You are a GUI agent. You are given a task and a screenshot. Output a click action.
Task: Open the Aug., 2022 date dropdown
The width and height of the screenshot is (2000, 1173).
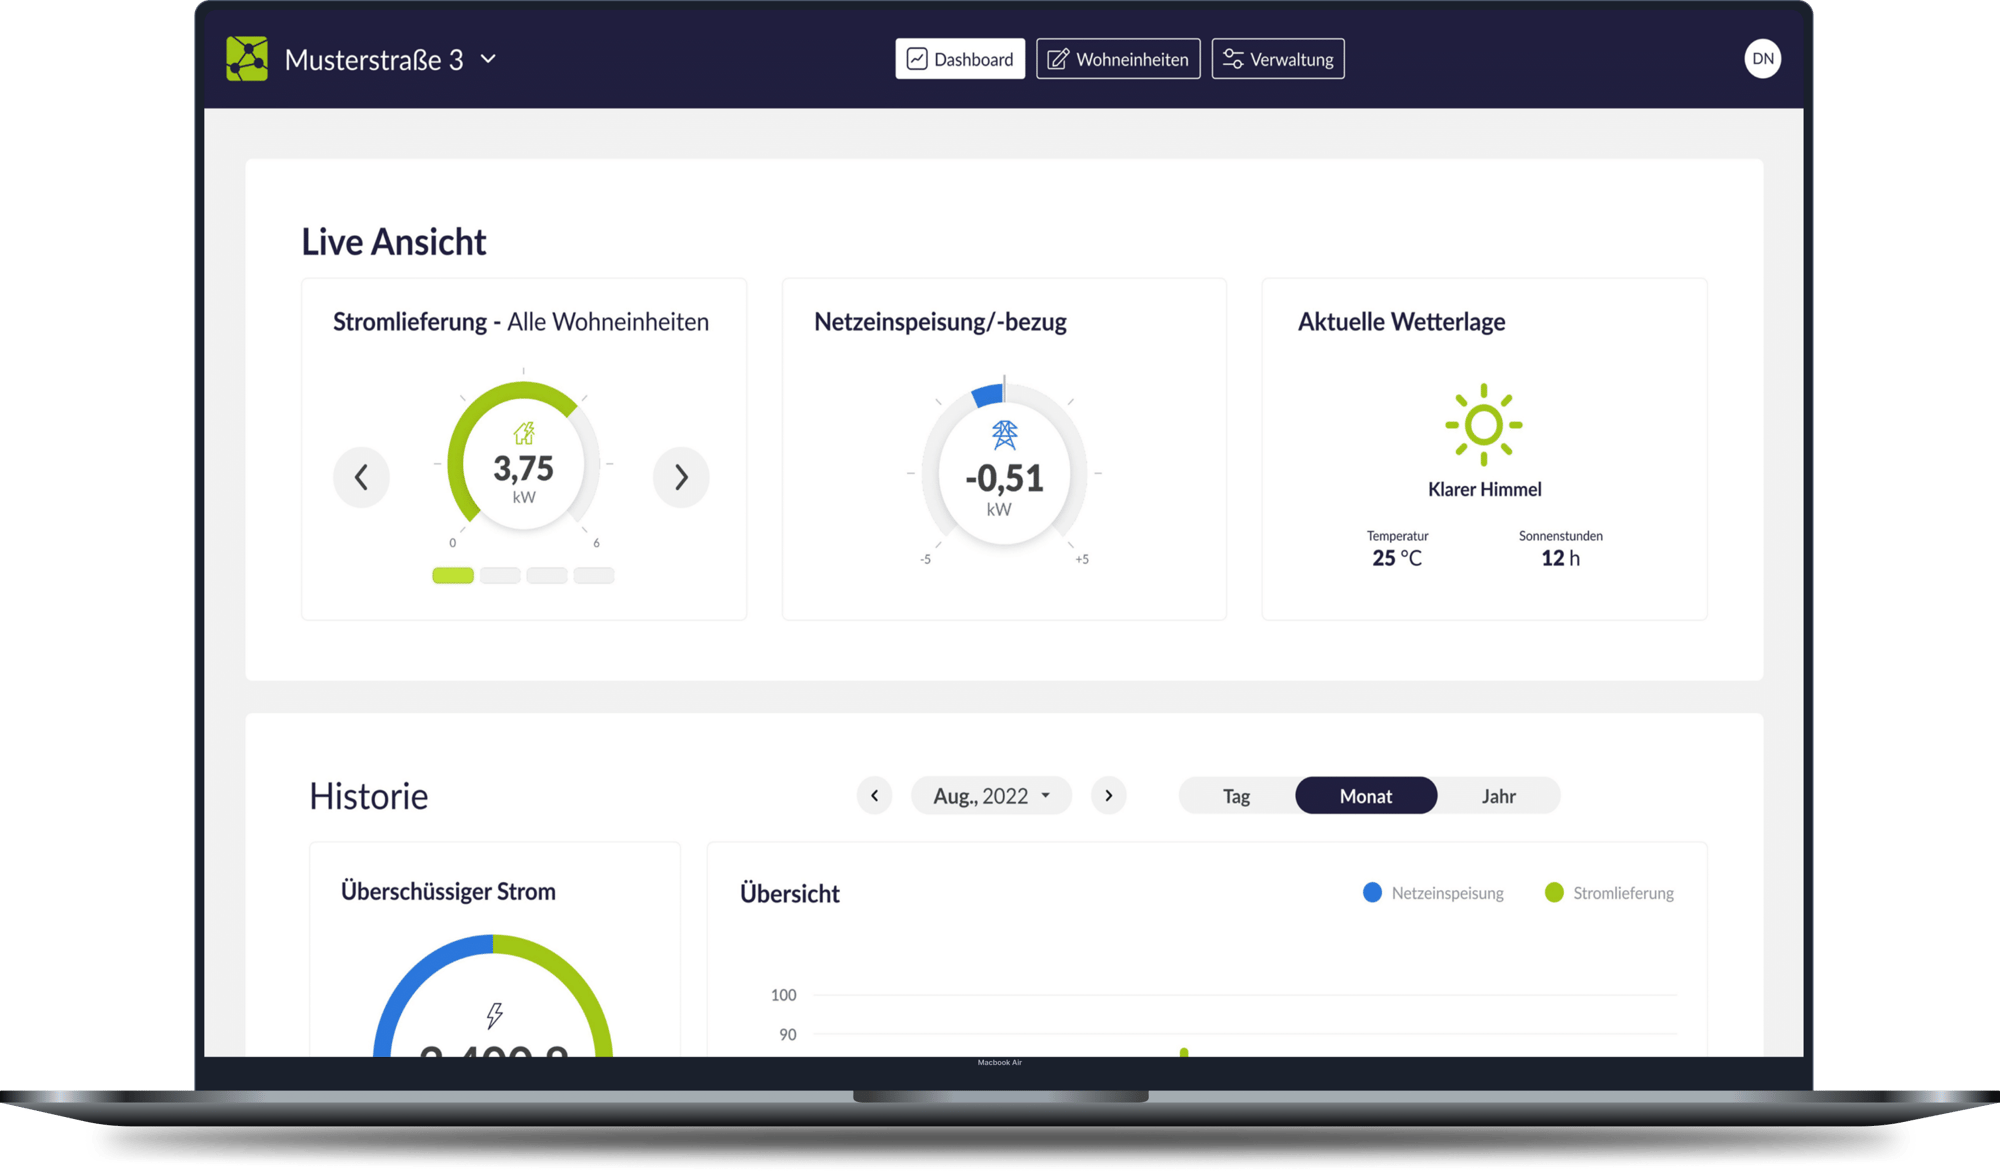coord(991,796)
